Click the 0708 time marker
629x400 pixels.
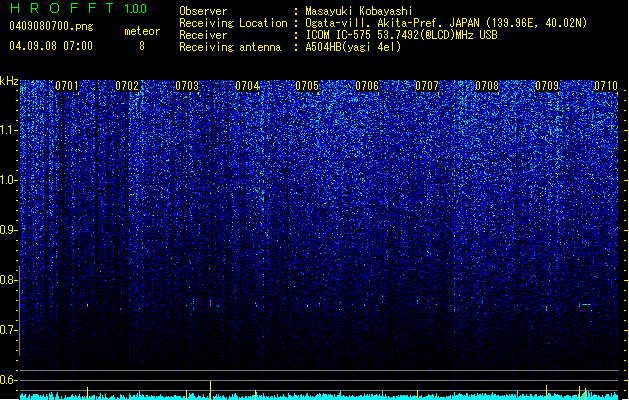click(487, 86)
